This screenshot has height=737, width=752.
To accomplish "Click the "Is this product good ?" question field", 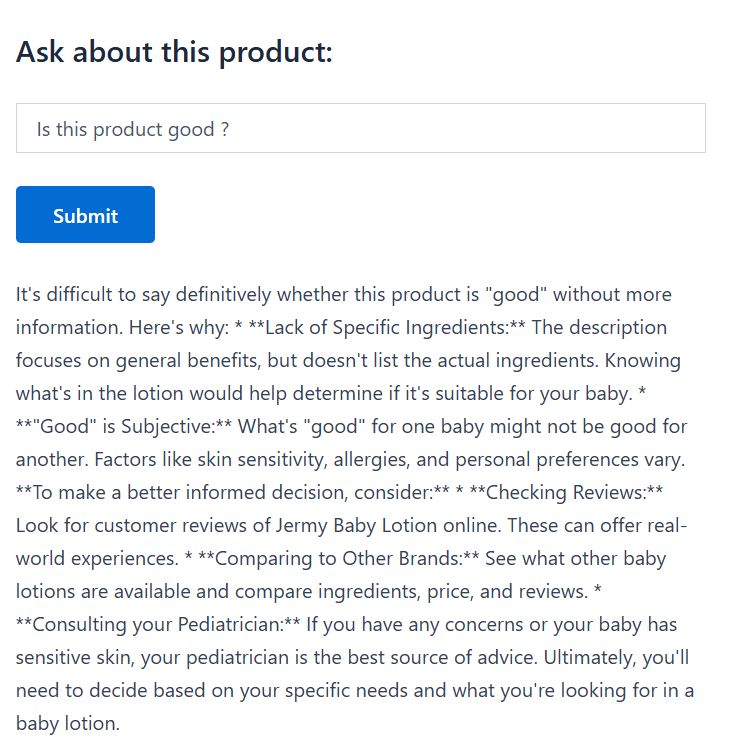I will tap(360, 129).
